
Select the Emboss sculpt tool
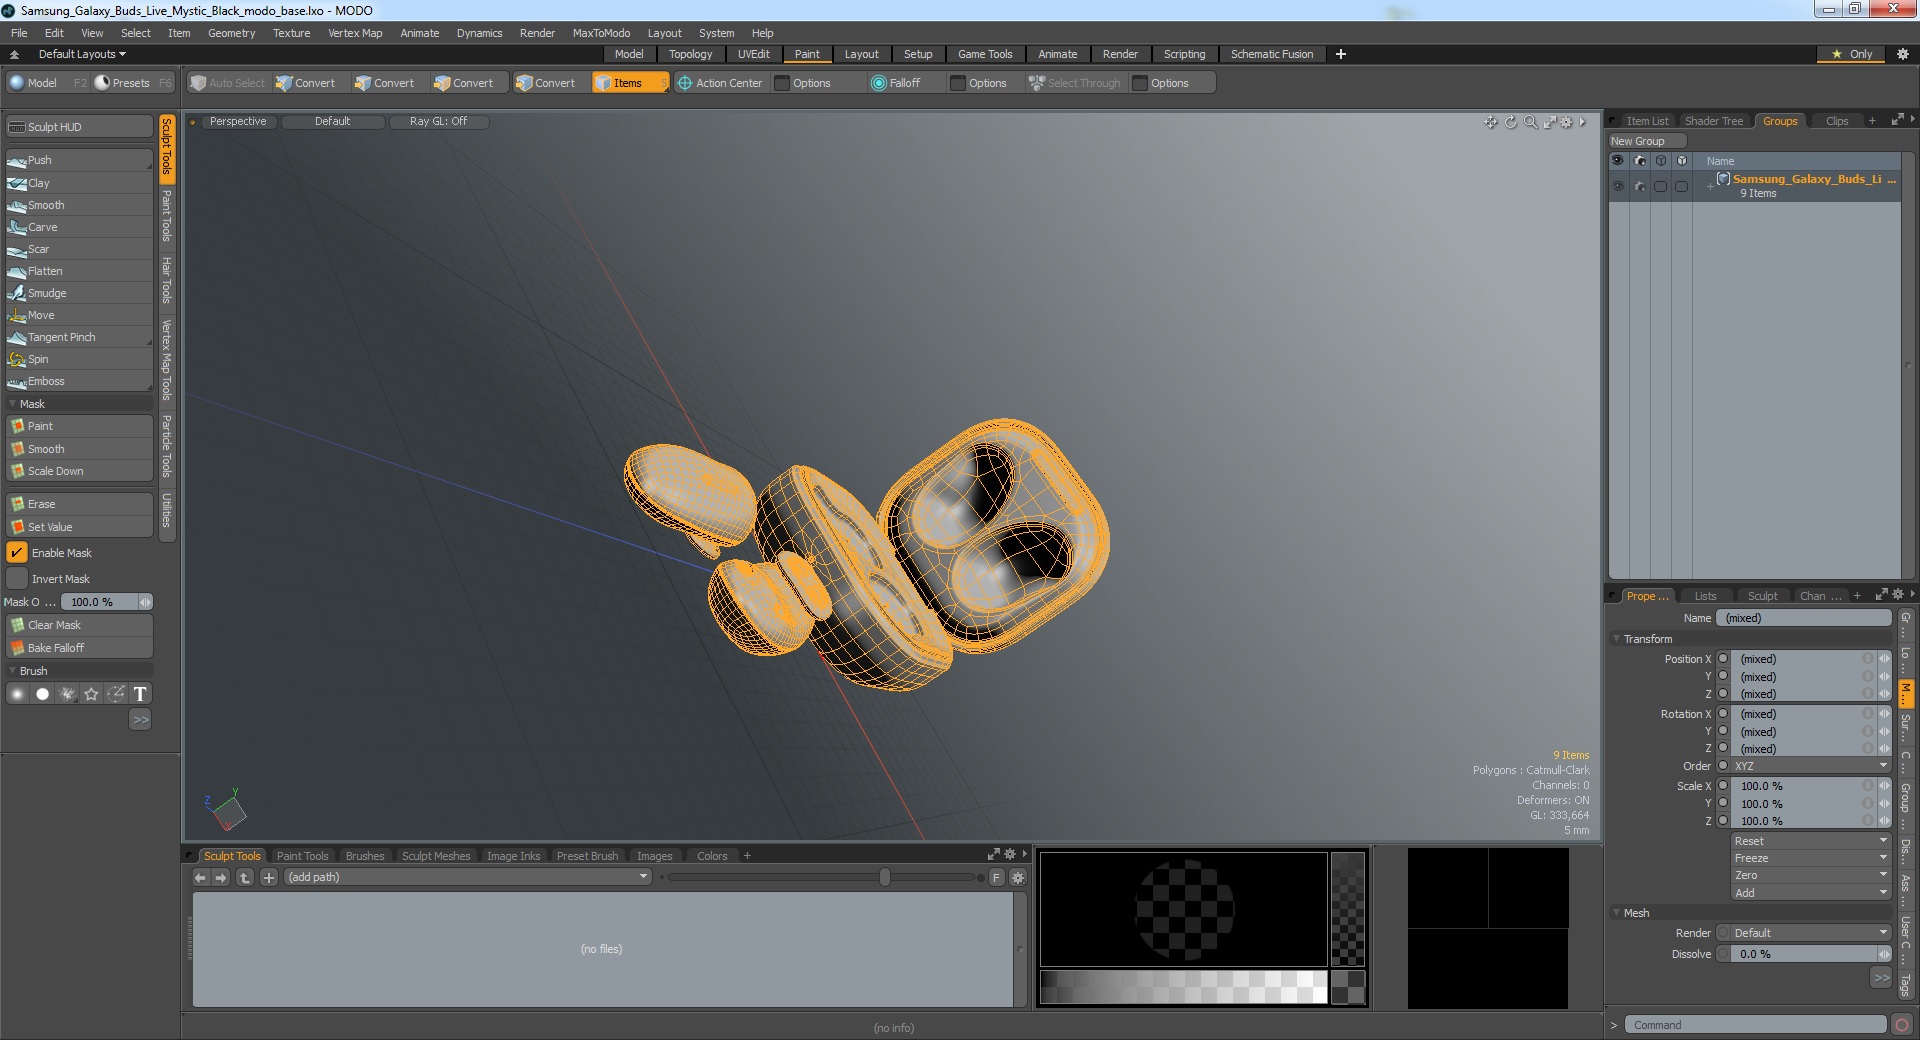click(x=79, y=381)
